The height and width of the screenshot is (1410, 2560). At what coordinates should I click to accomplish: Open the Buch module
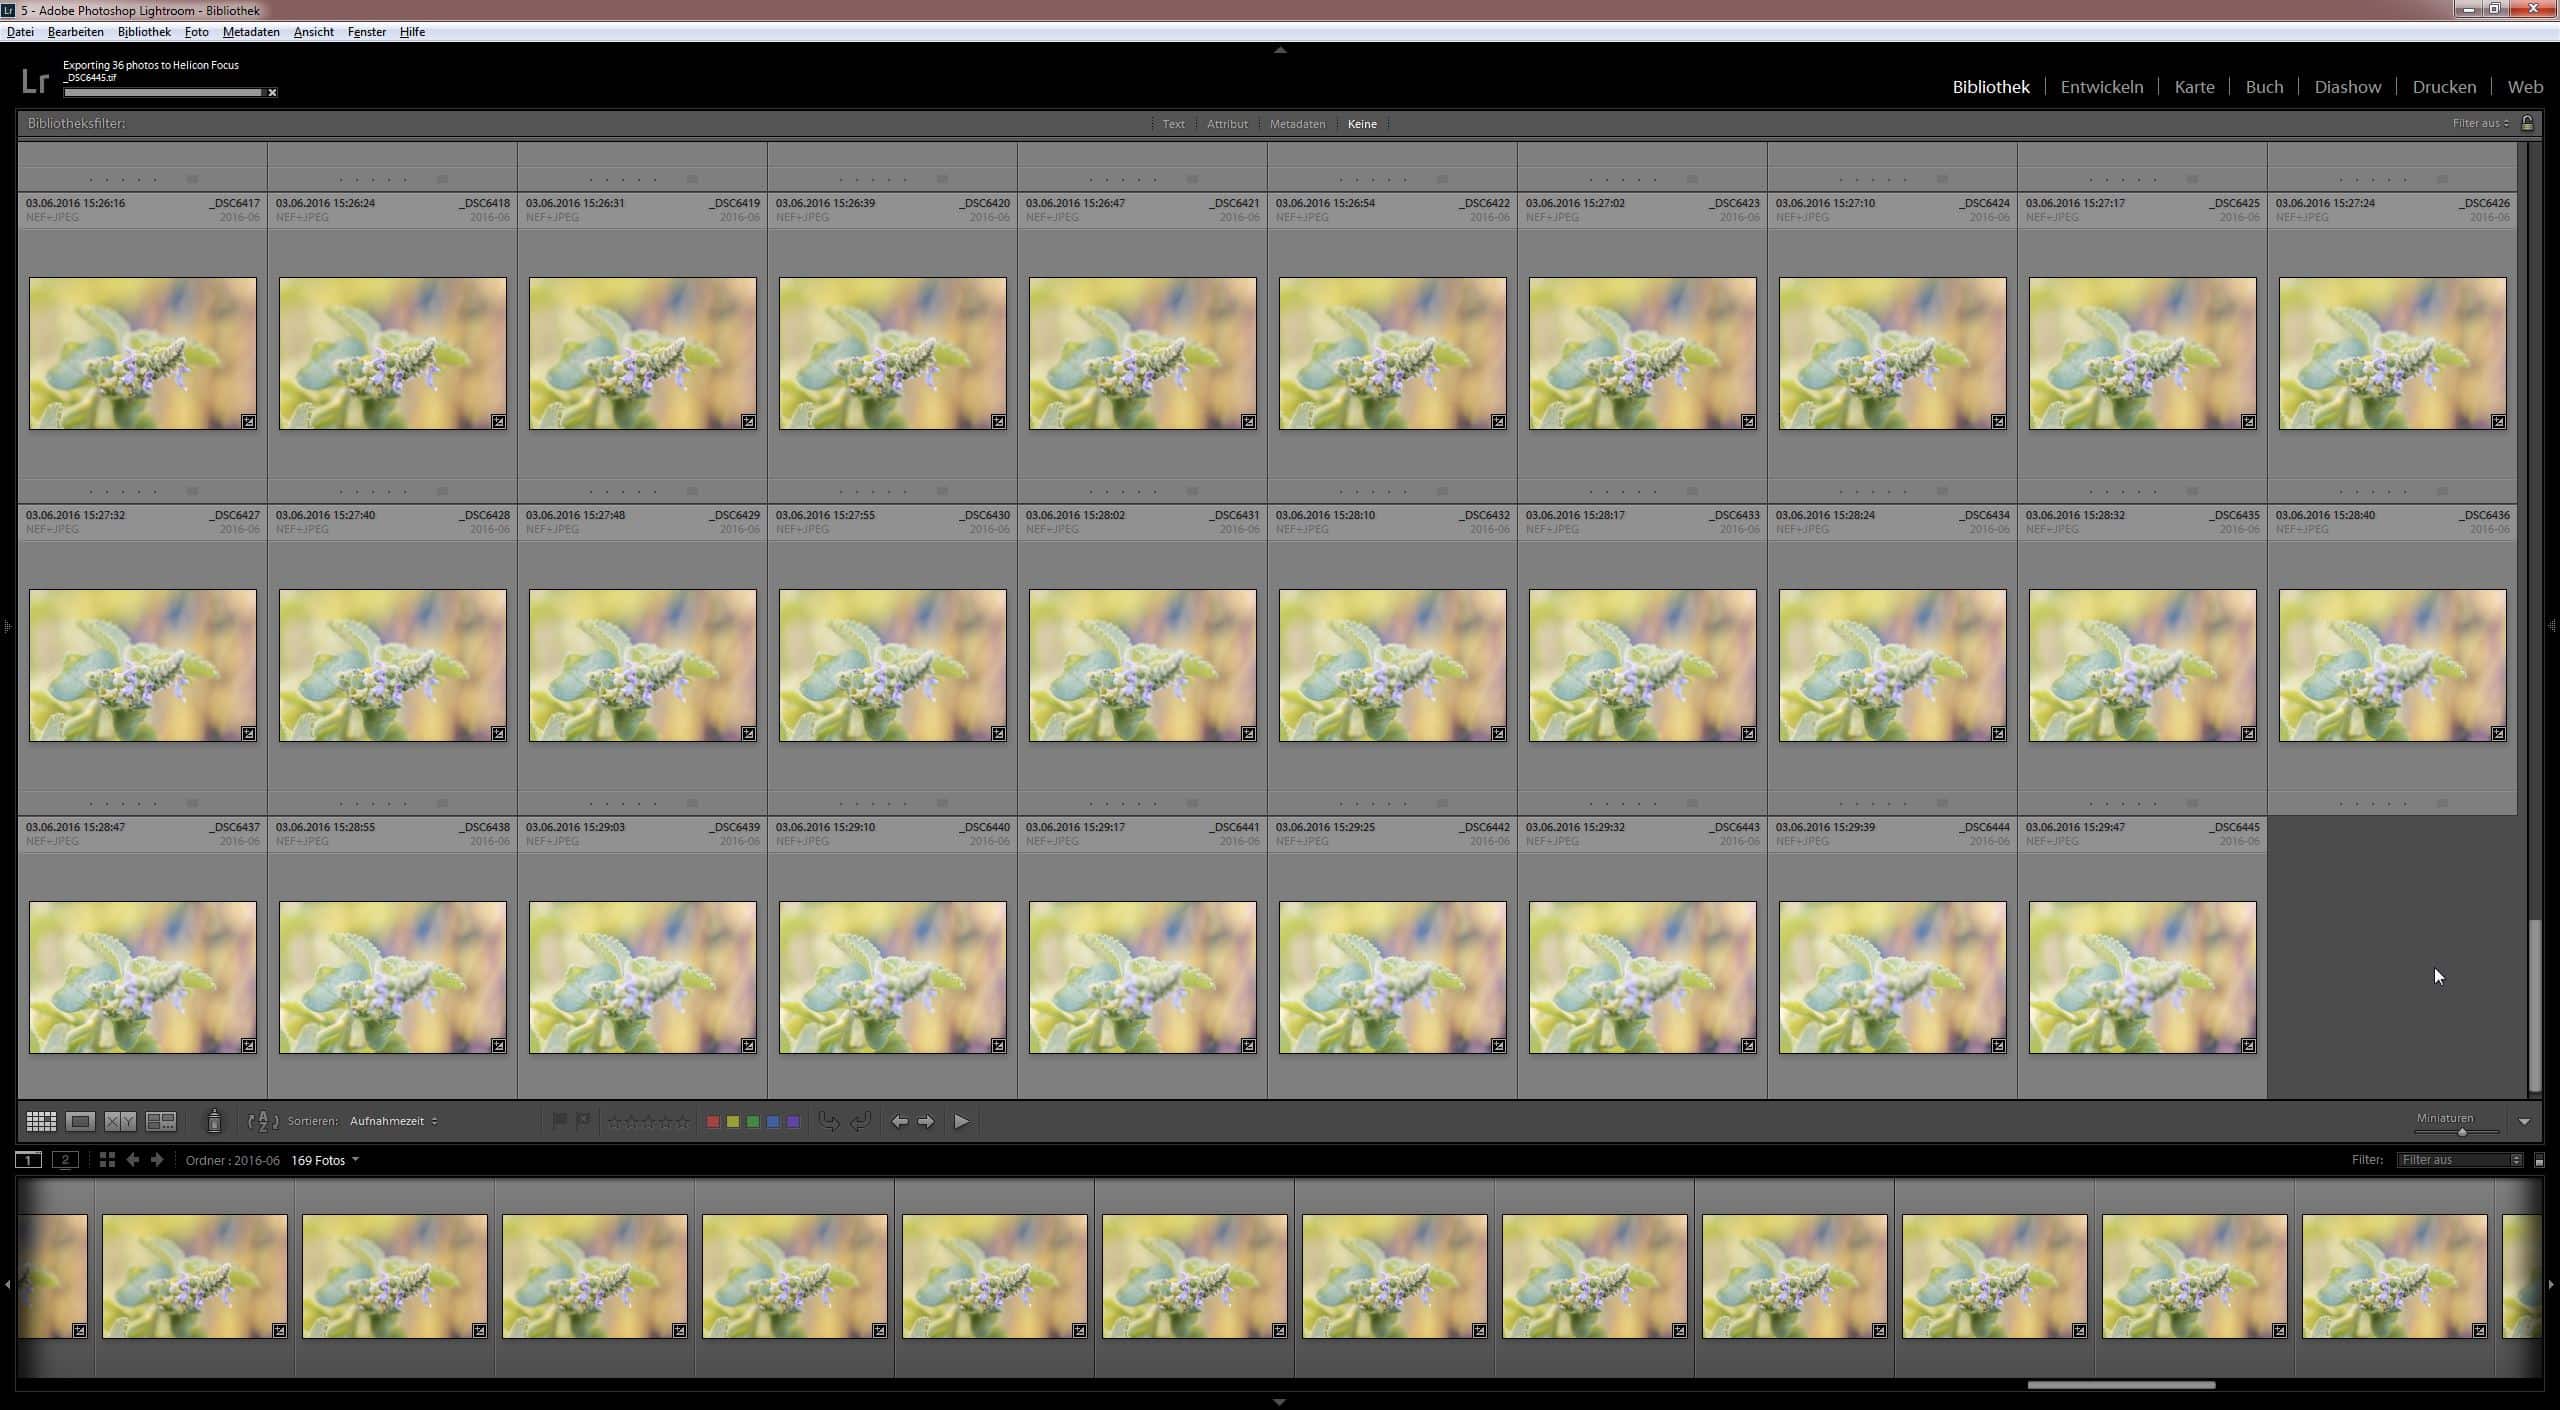2264,87
